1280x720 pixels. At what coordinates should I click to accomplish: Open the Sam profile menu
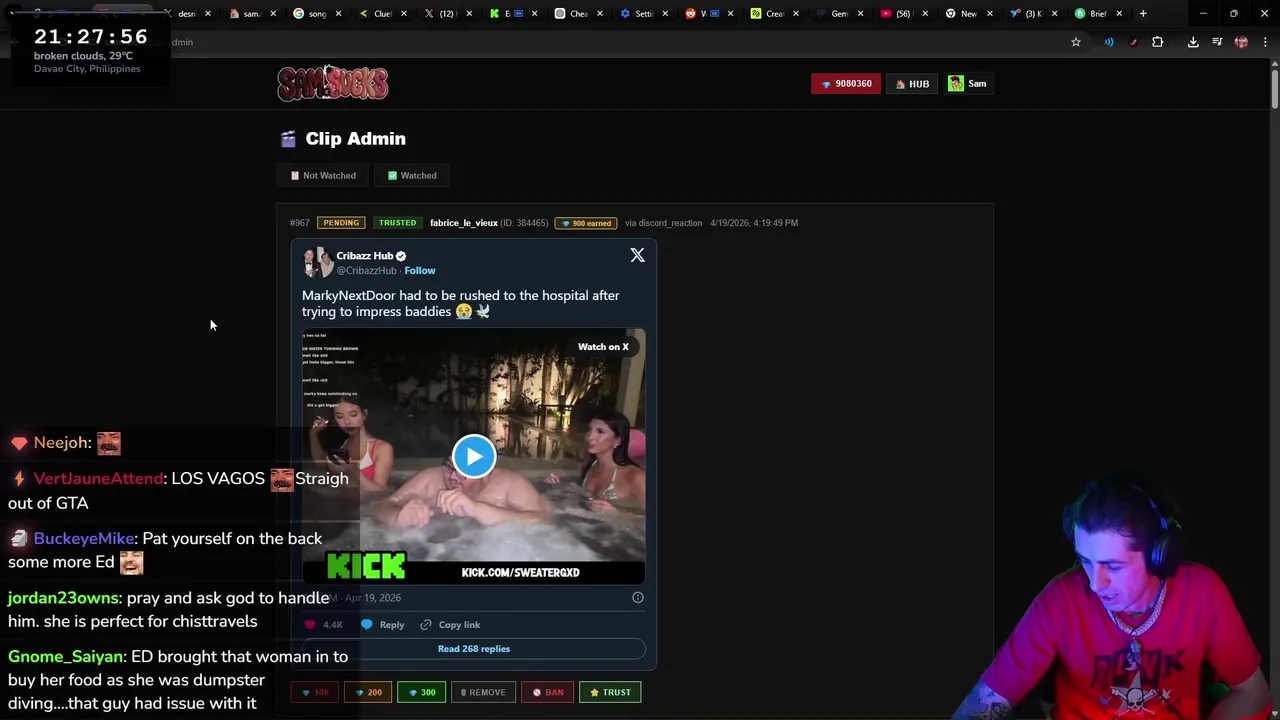(x=968, y=84)
